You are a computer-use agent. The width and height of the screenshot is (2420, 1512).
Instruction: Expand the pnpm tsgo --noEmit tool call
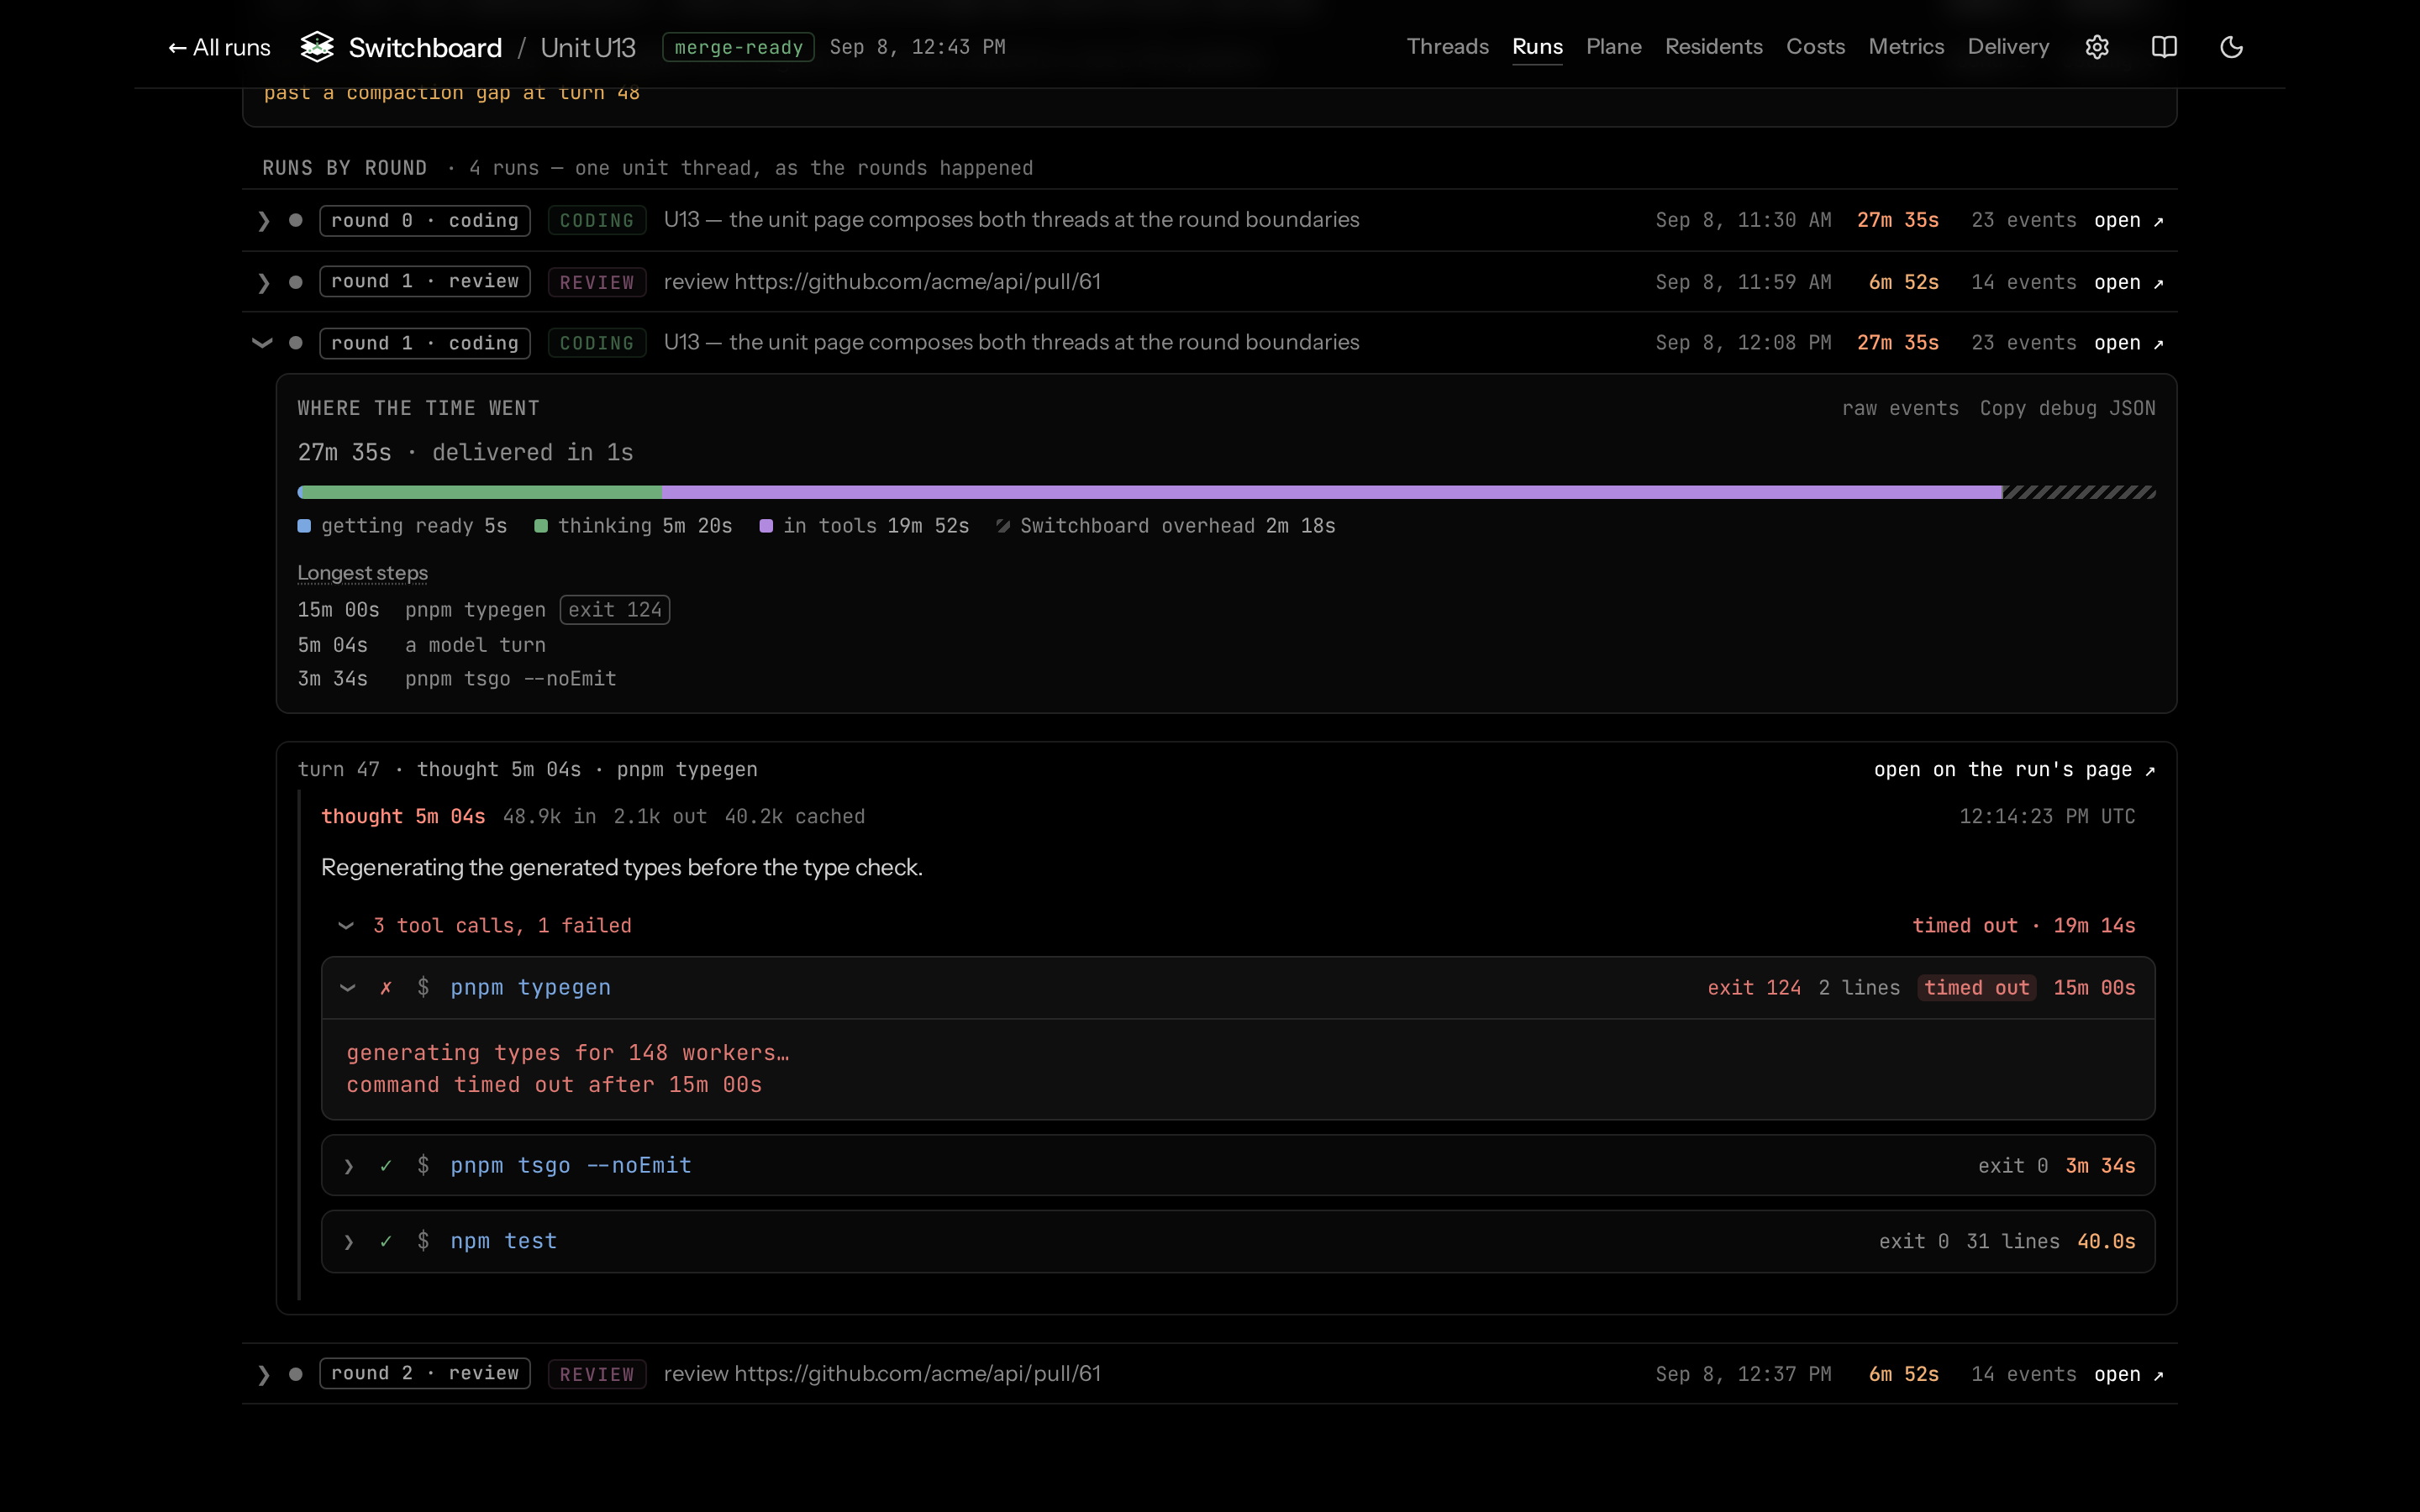(348, 1166)
